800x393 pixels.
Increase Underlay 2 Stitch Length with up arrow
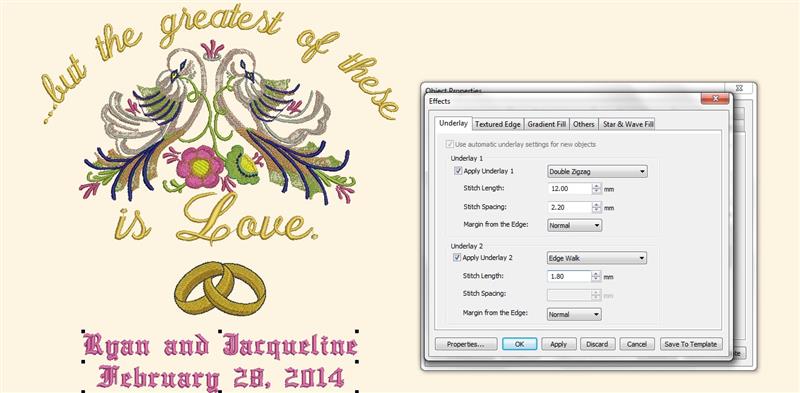click(596, 274)
